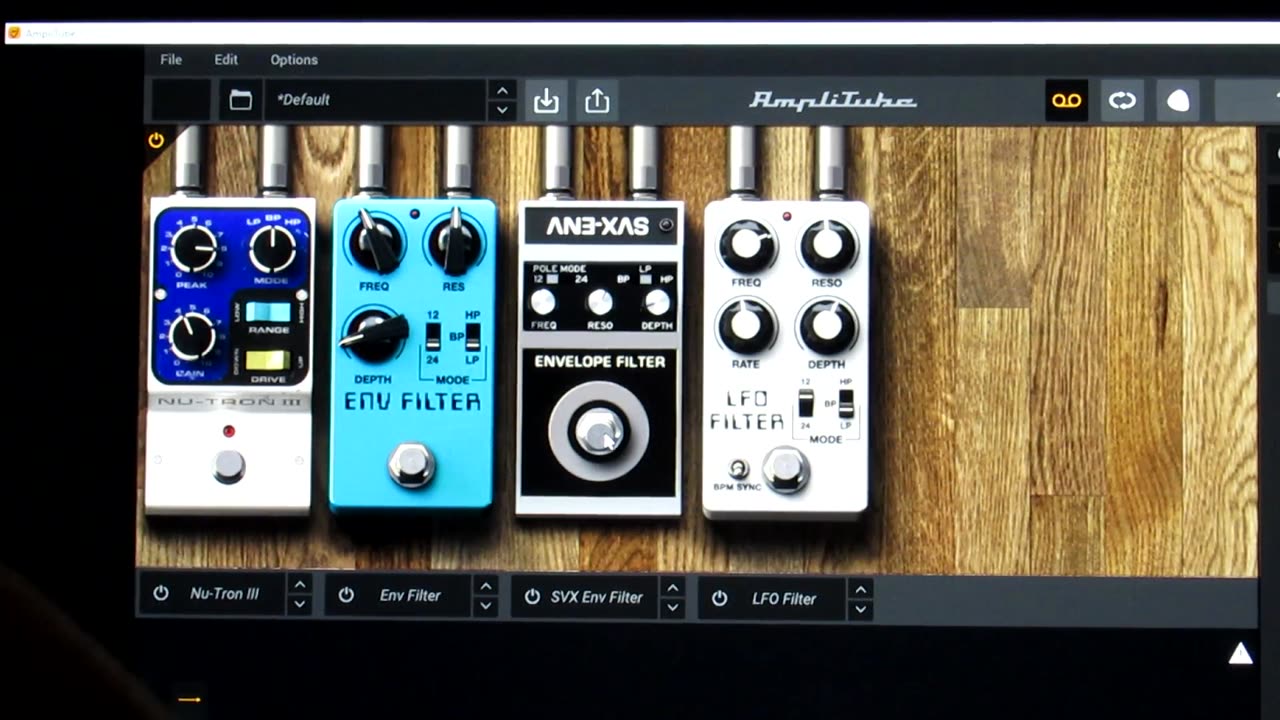The height and width of the screenshot is (720, 1280).
Task: Turn the LFO Filter RATE knob
Action: pyautogui.click(x=746, y=325)
